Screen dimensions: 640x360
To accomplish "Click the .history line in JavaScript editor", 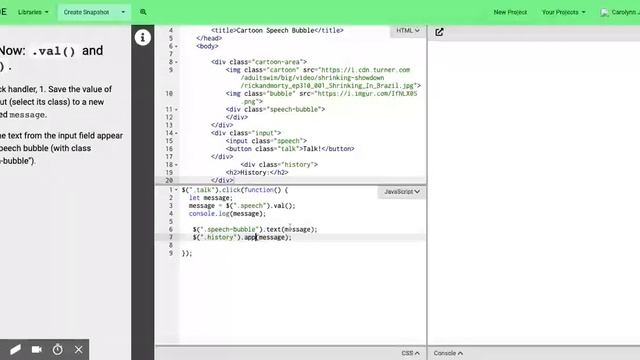I will (x=242, y=238).
